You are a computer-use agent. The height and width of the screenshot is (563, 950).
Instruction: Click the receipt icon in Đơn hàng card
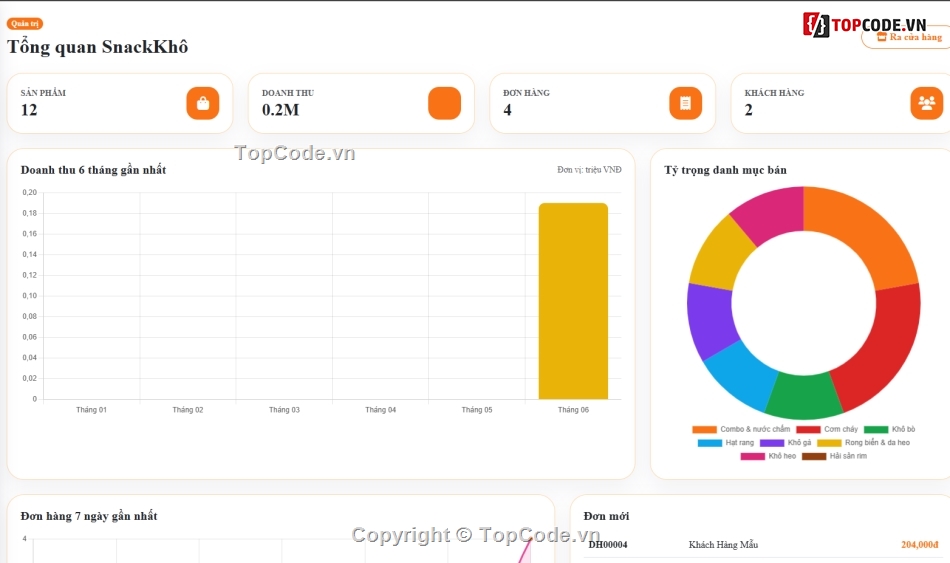[685, 103]
